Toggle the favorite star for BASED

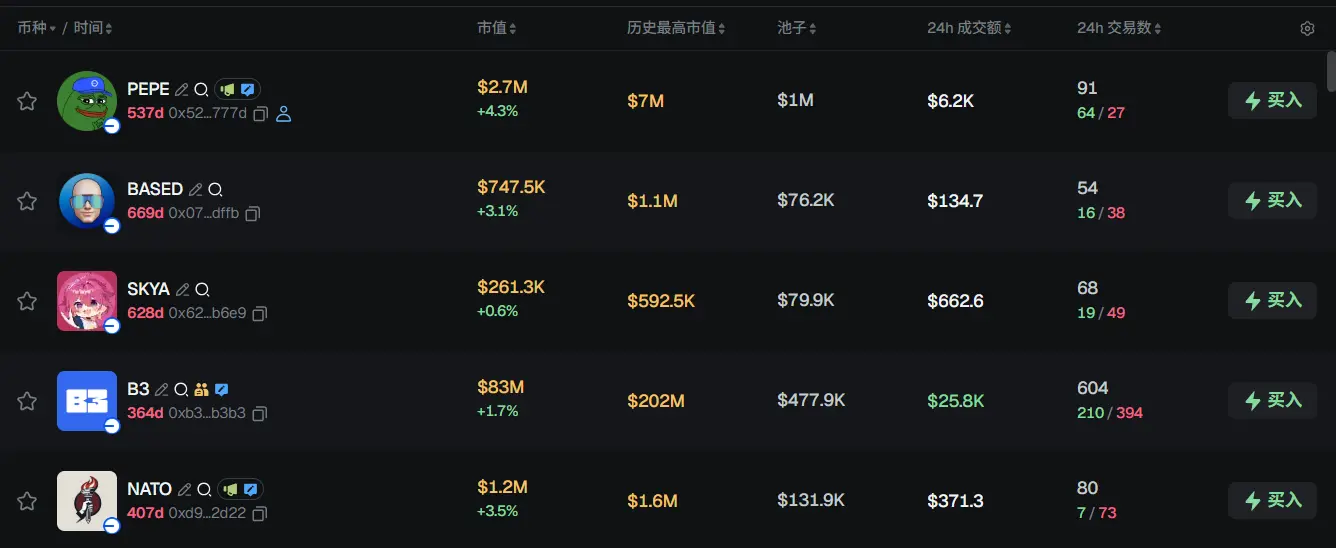click(x=27, y=201)
